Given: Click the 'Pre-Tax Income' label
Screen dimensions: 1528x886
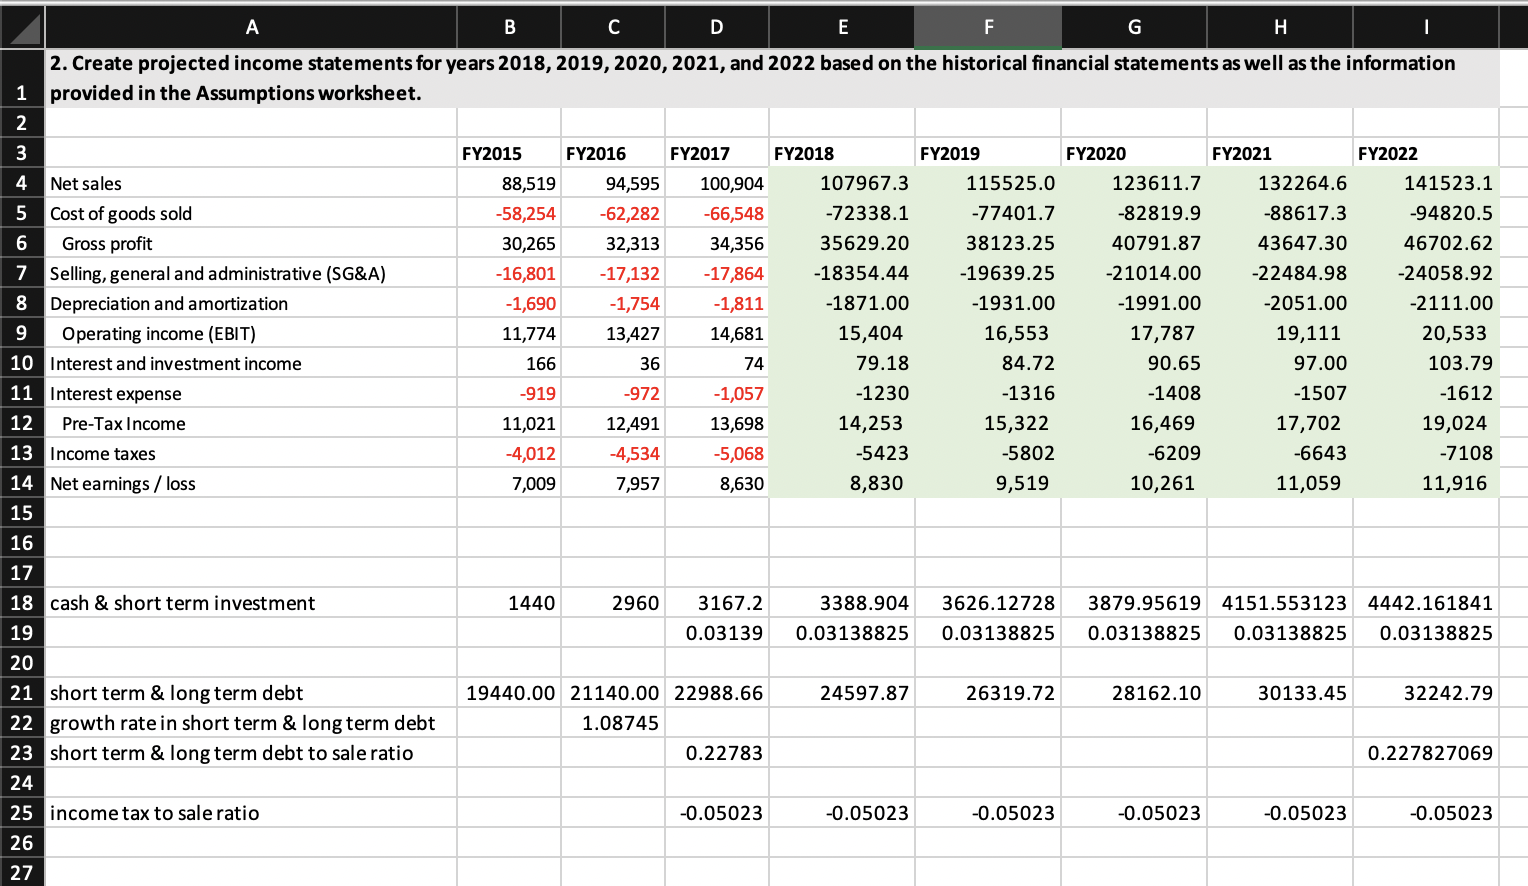Looking at the screenshot, I should point(124,424).
